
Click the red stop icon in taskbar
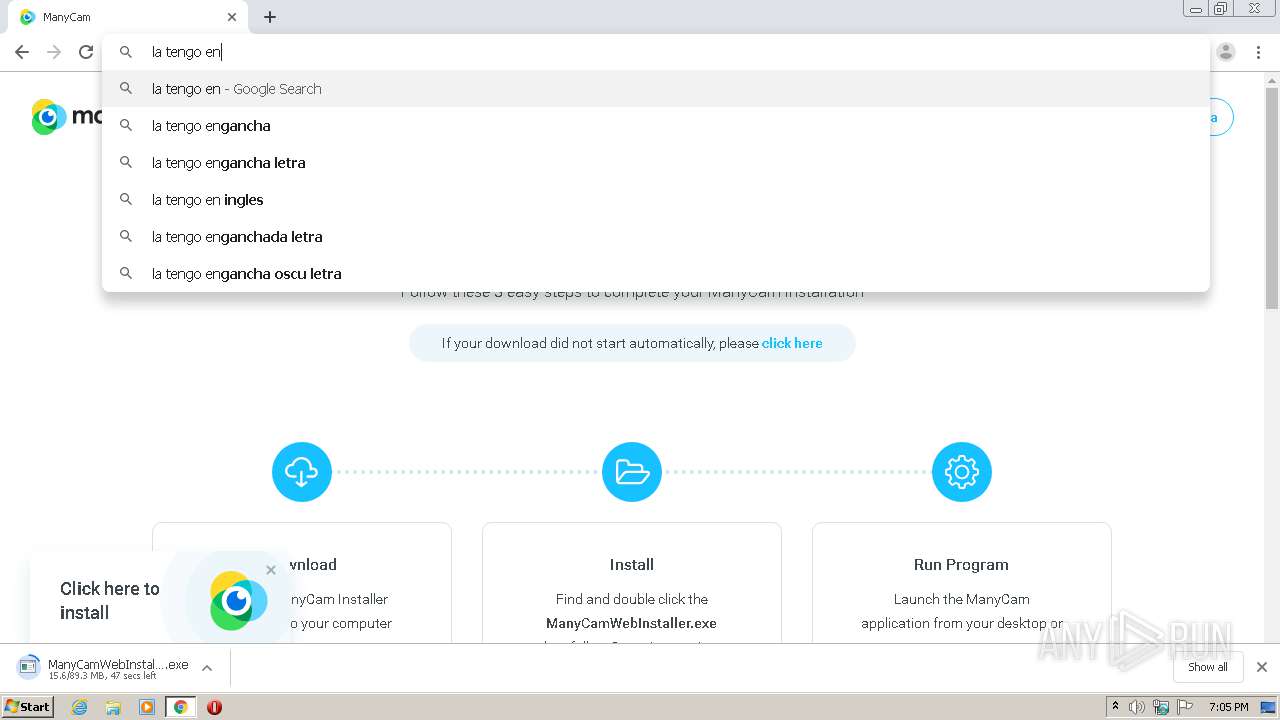214,707
